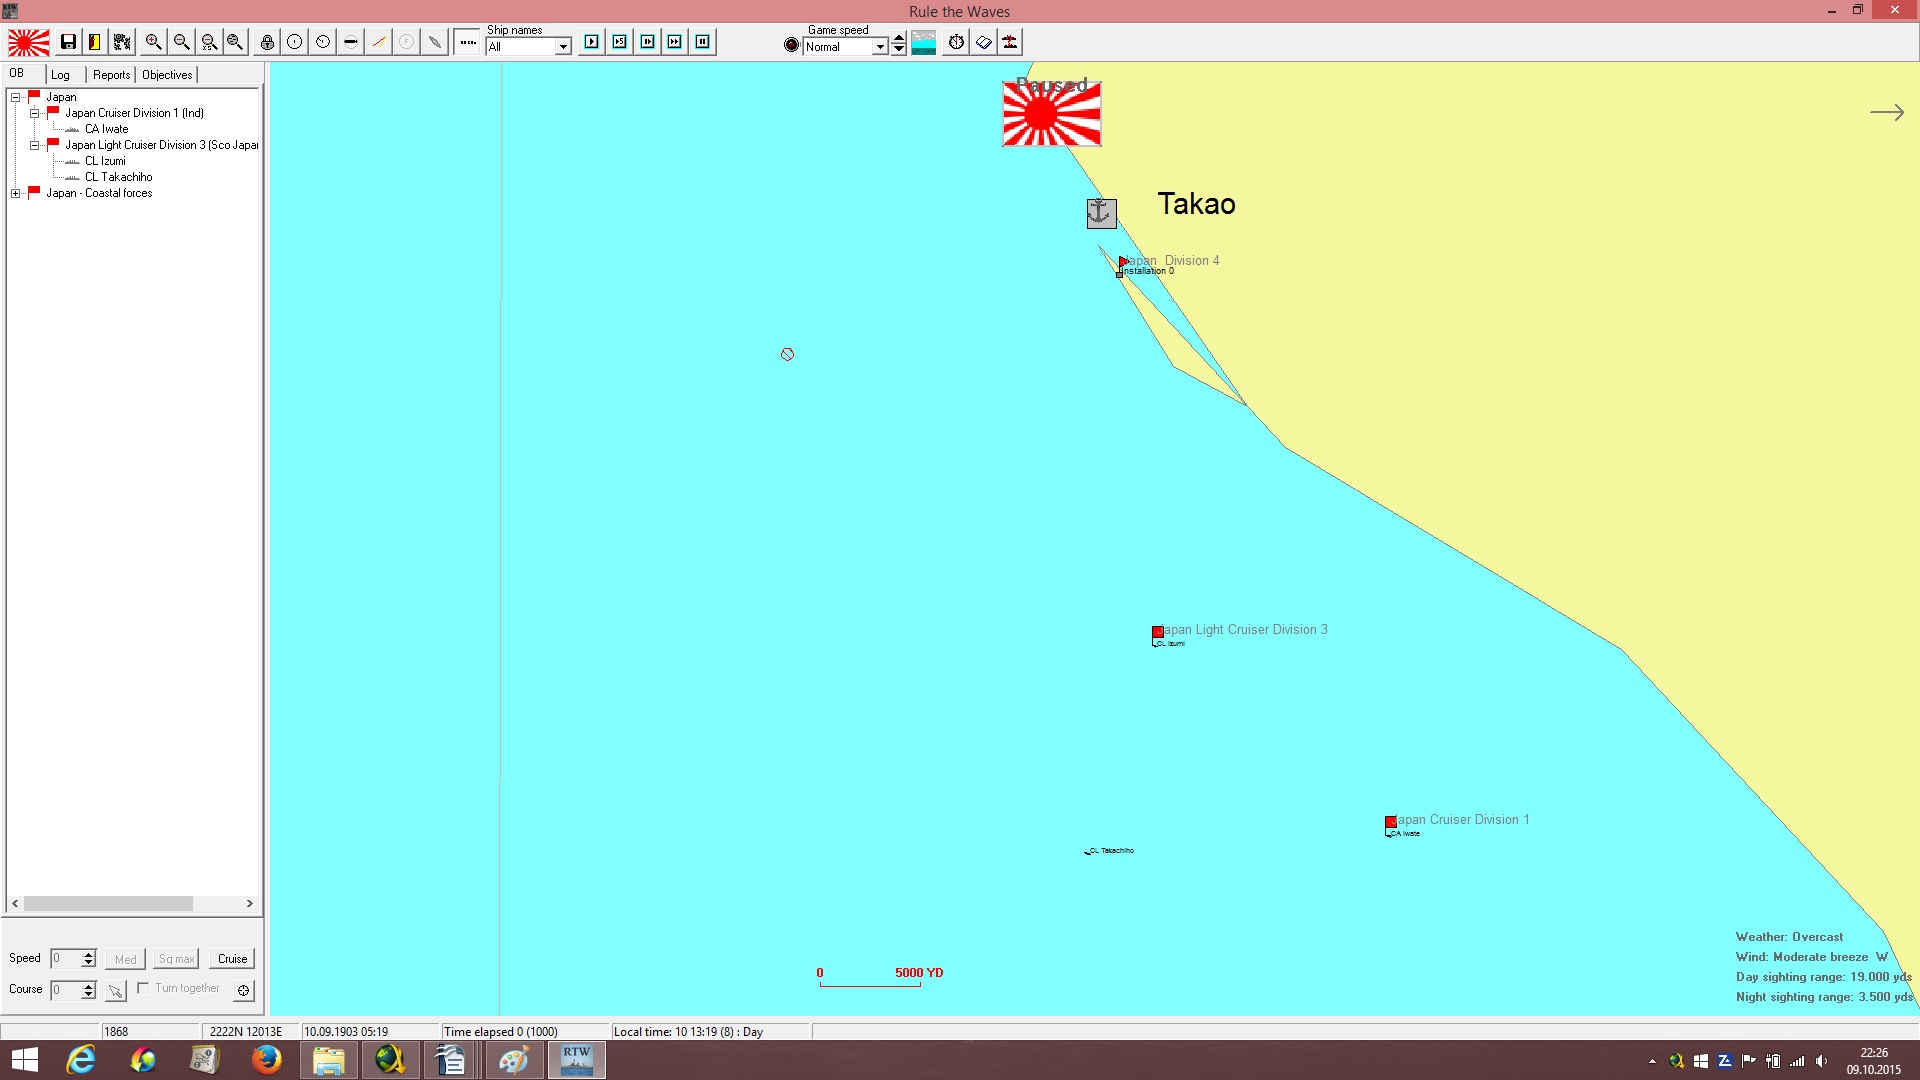Click the zoom out magnifier icon
Viewport: 1920px width, 1080px height.
tap(181, 42)
